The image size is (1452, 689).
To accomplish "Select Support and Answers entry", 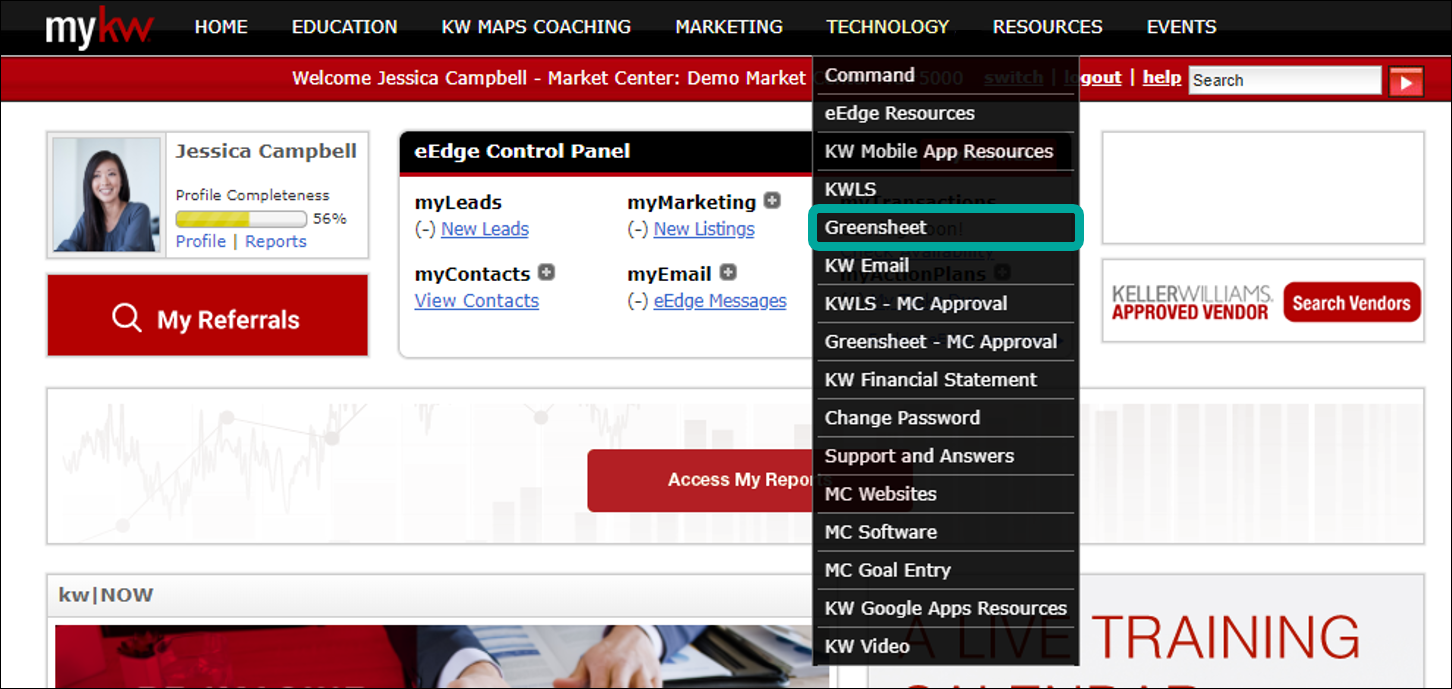I will click(x=946, y=455).
